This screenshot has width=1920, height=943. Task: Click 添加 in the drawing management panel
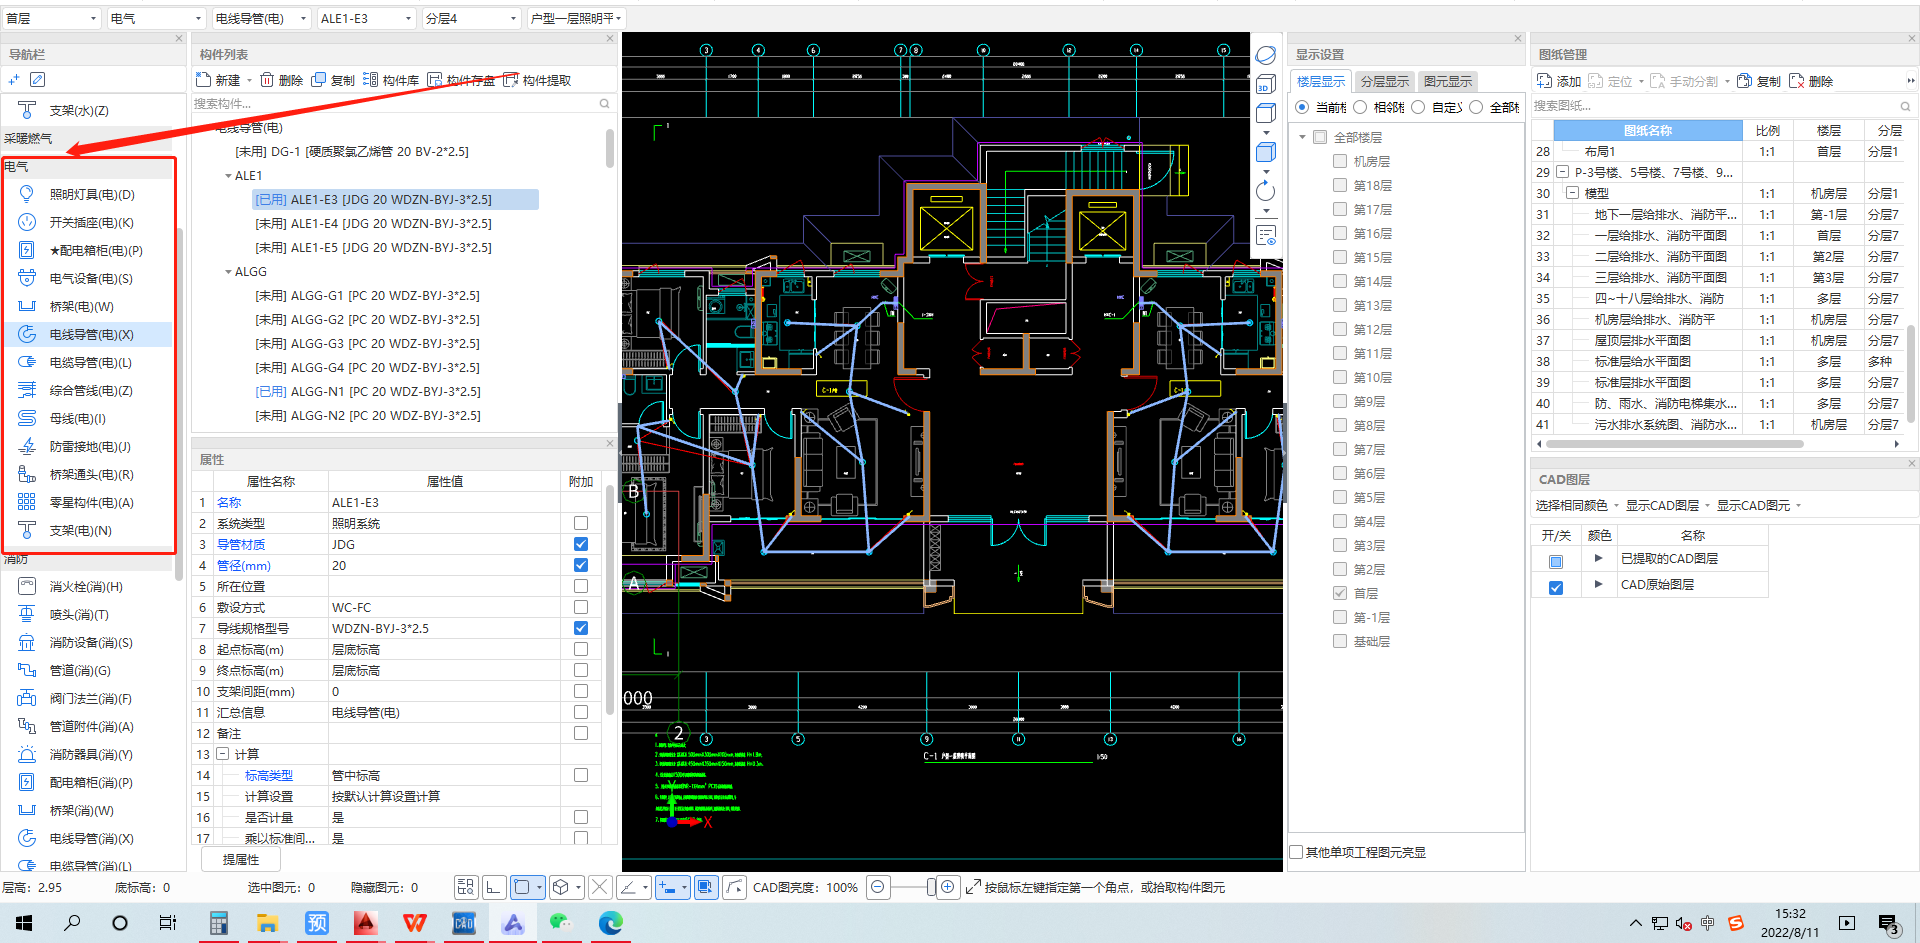coord(1559,81)
